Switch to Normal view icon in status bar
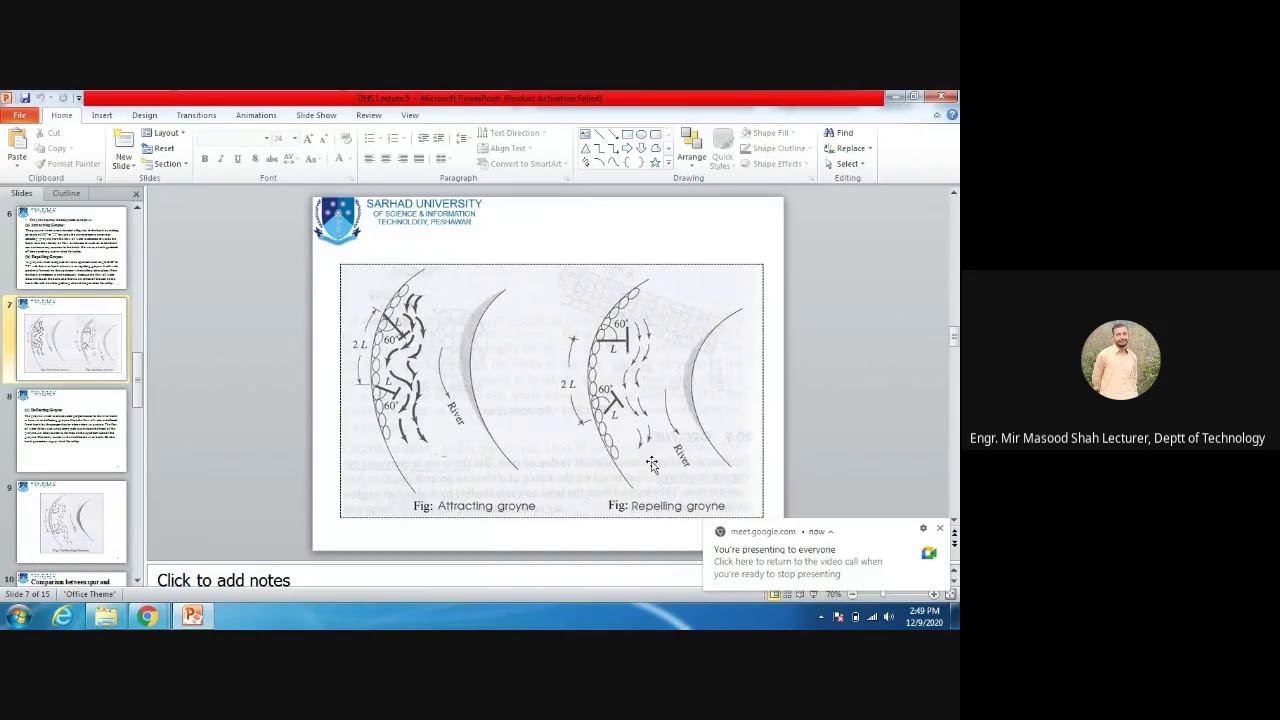1280x720 pixels. tap(774, 595)
